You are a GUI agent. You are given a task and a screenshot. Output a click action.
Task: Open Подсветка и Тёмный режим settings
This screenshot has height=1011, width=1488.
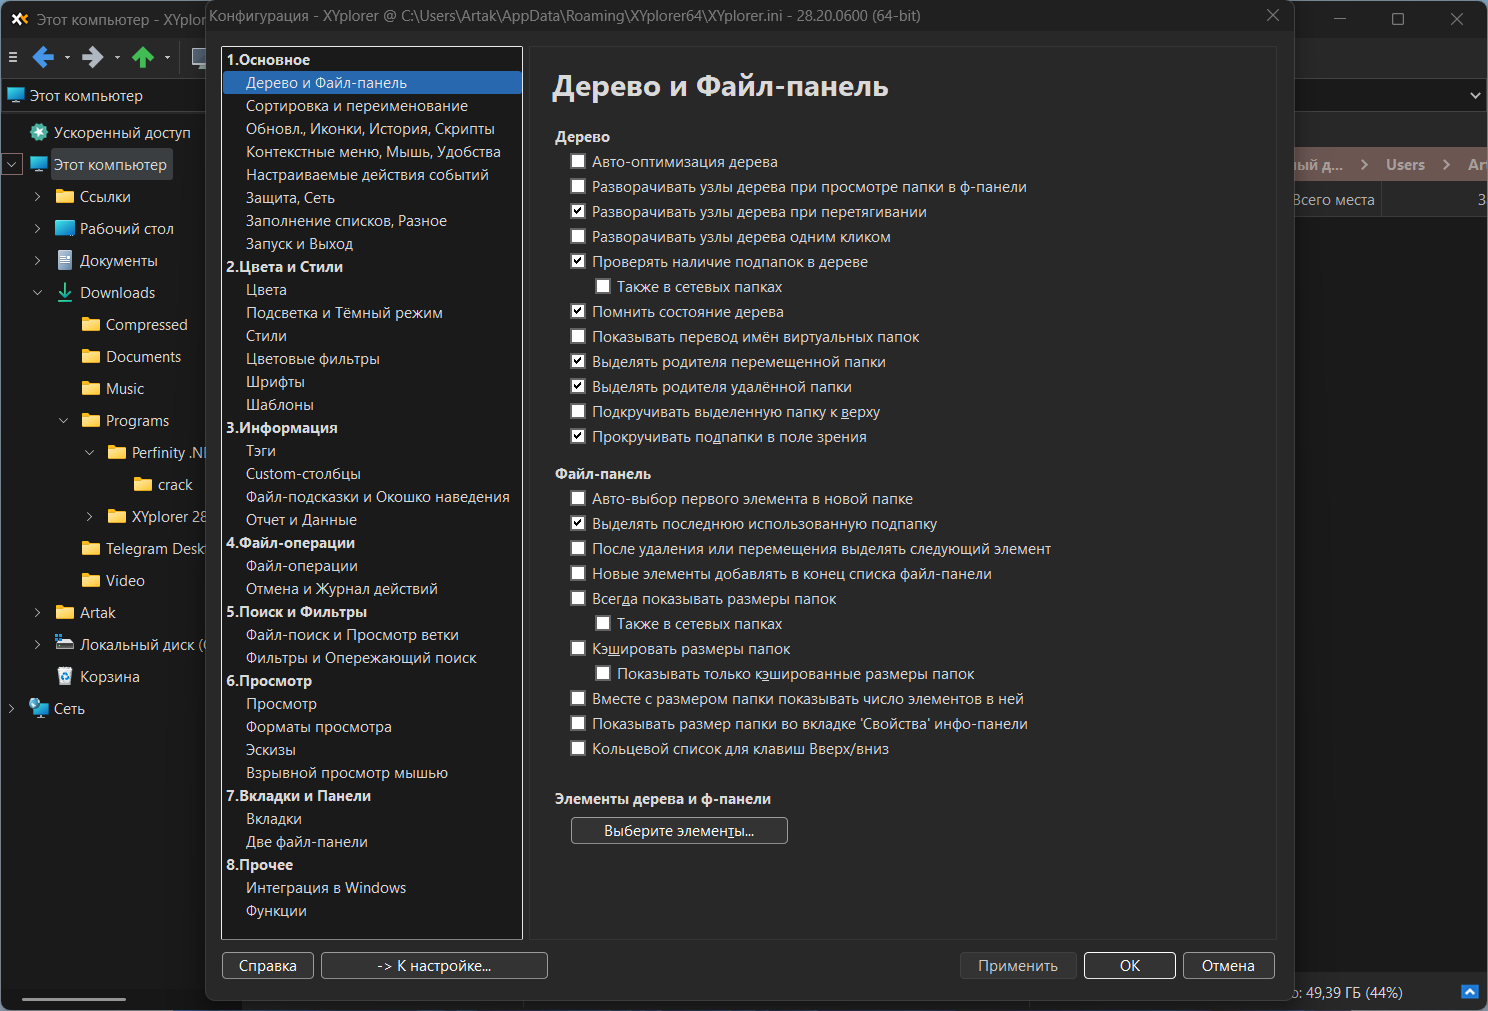[x=344, y=313]
